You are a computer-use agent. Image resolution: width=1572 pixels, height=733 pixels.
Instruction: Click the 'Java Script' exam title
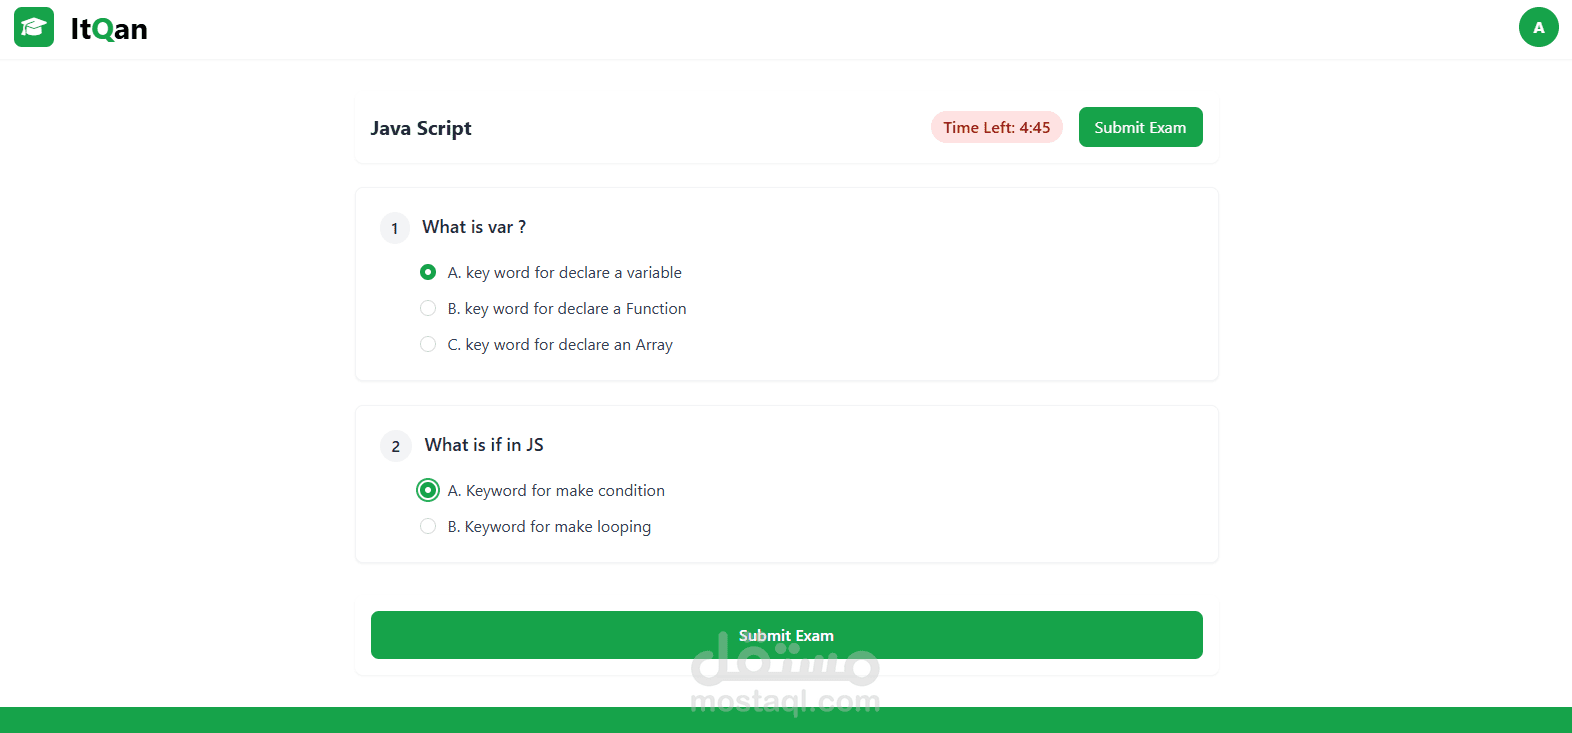[x=421, y=128]
